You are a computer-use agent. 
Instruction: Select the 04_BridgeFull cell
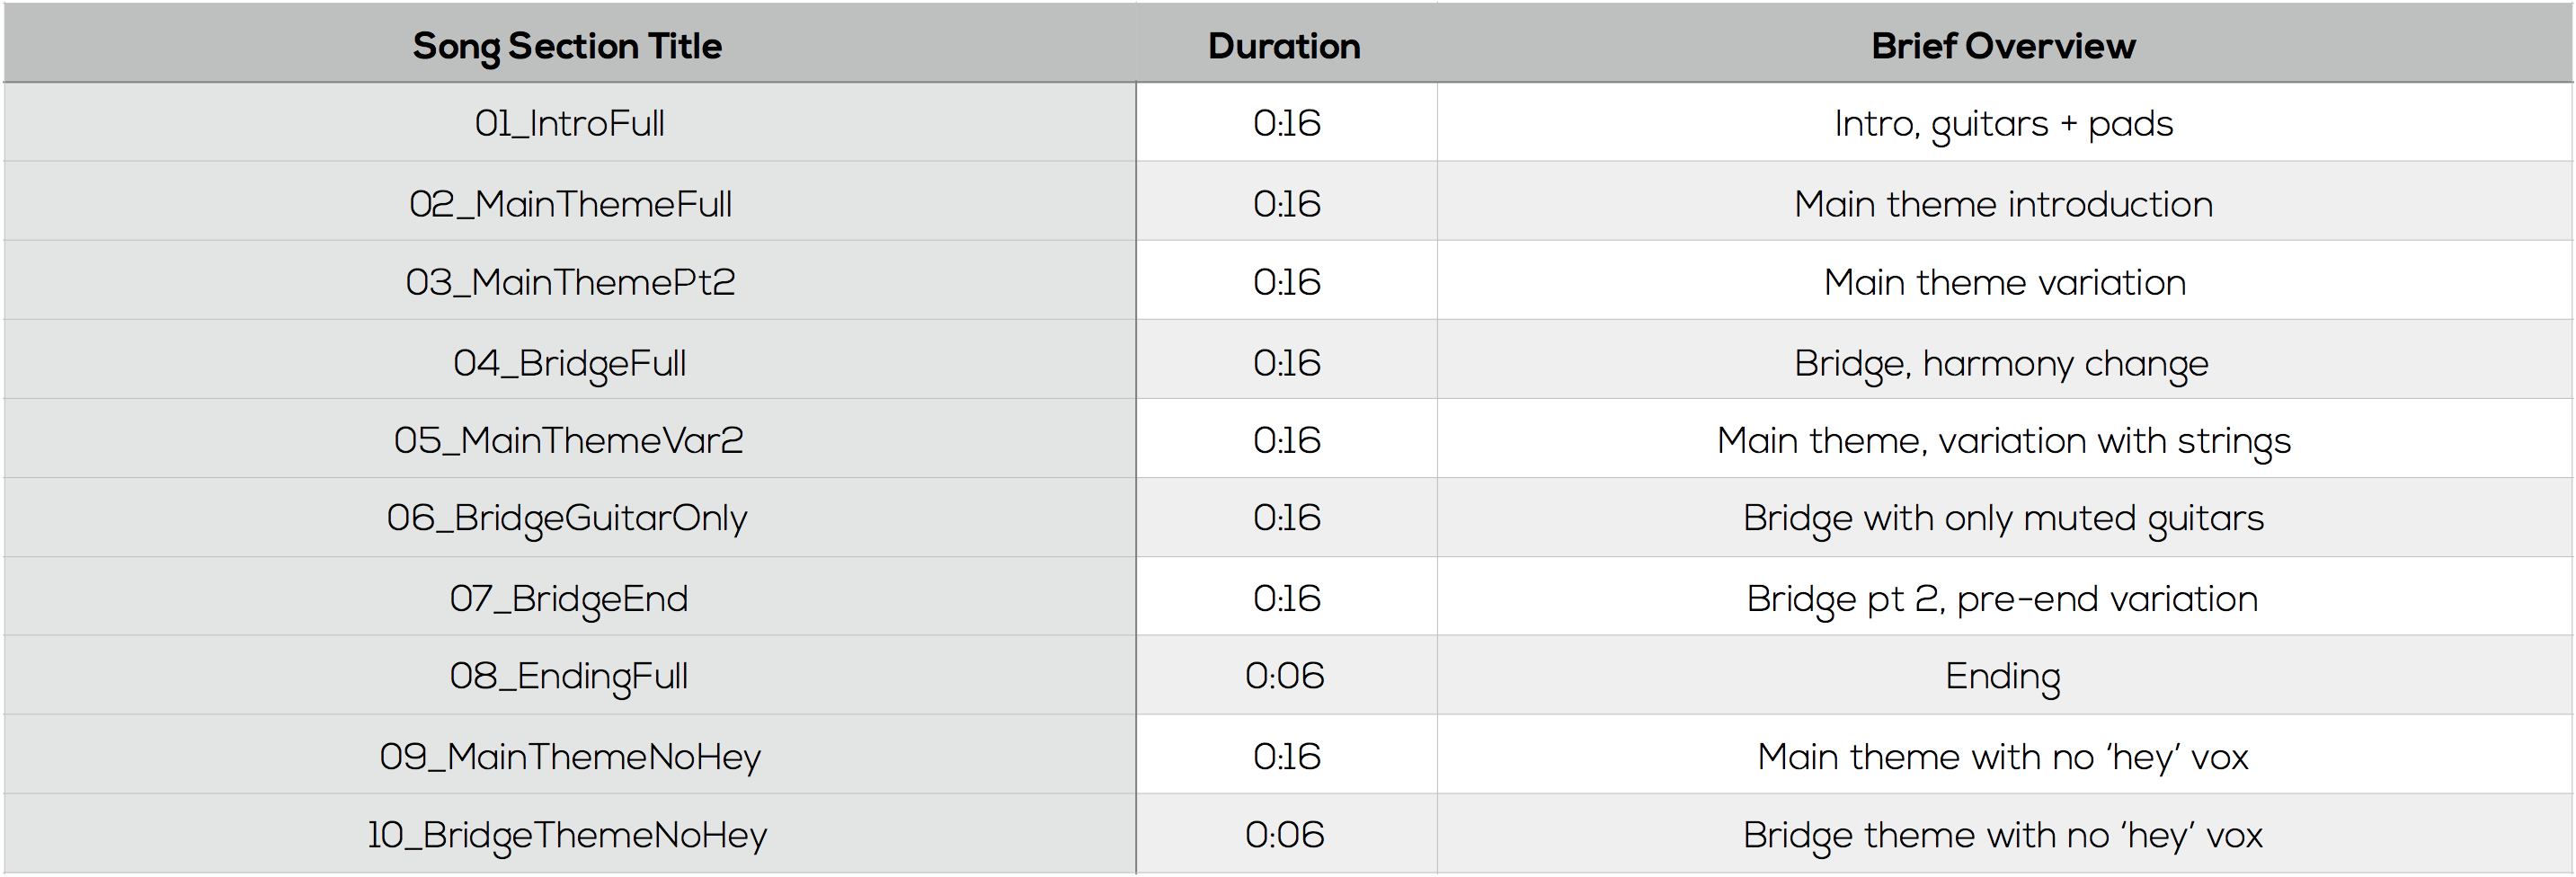569,360
